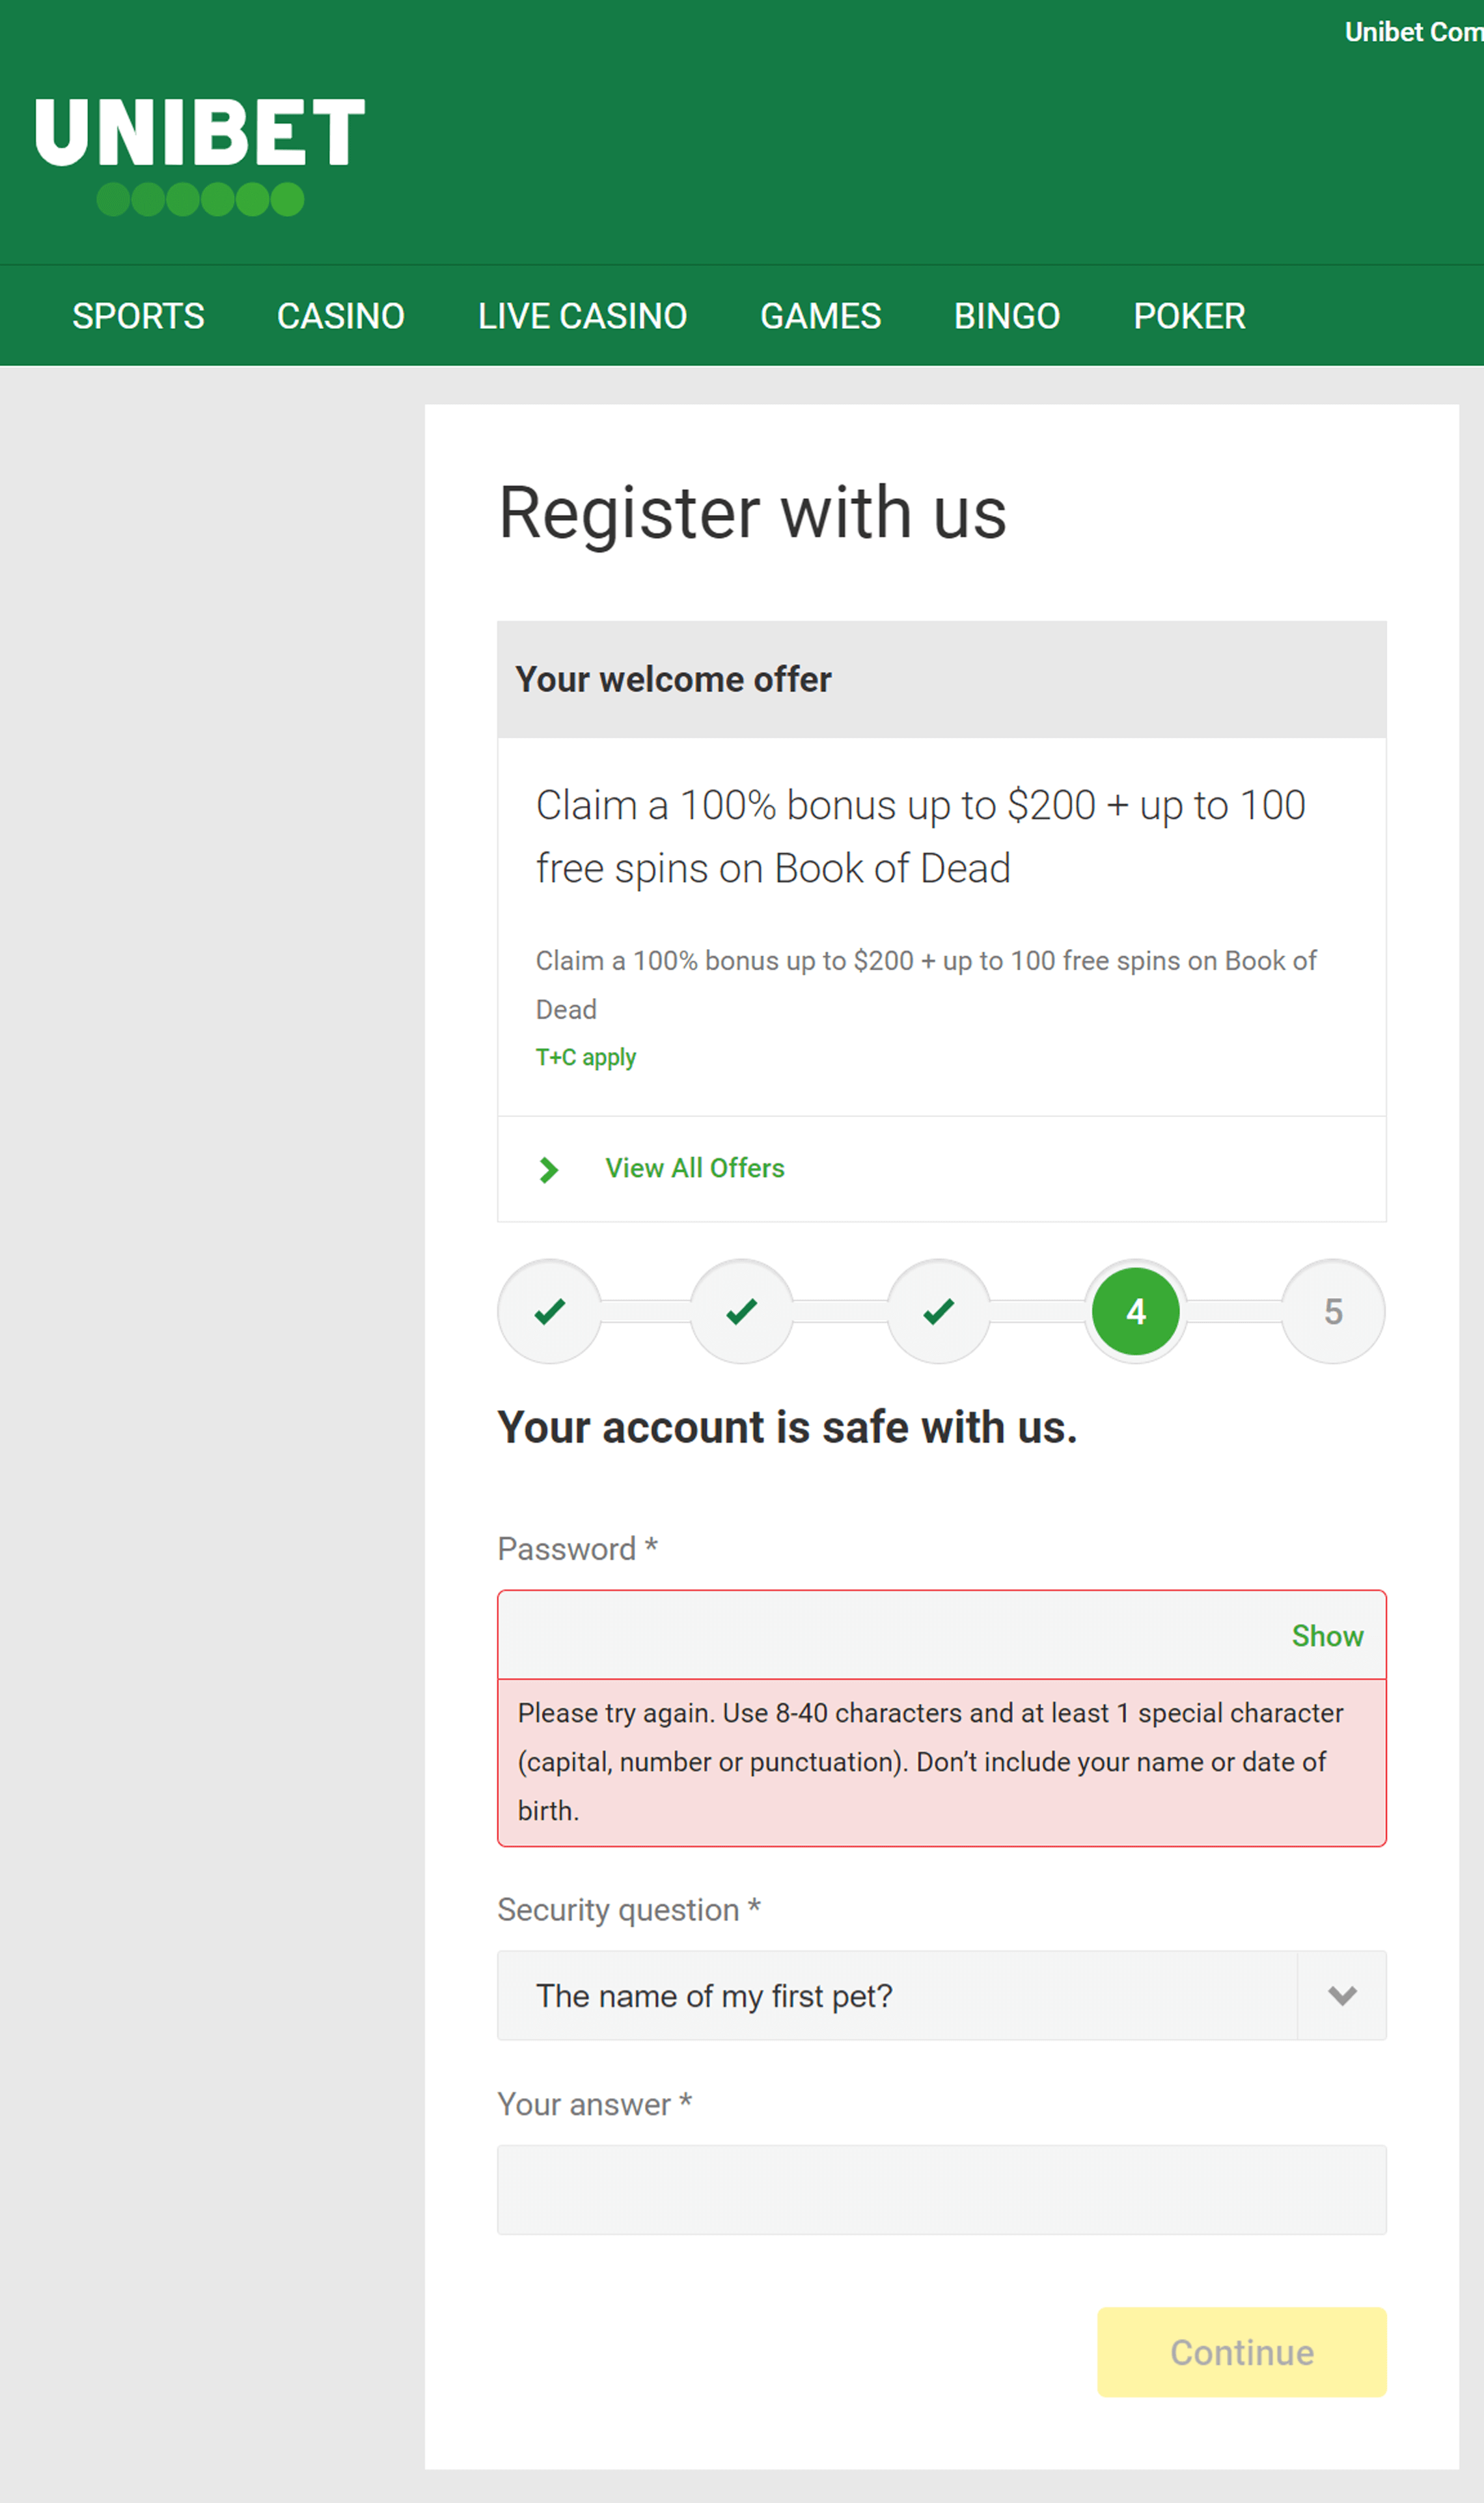Open the Poker section

point(1189,316)
